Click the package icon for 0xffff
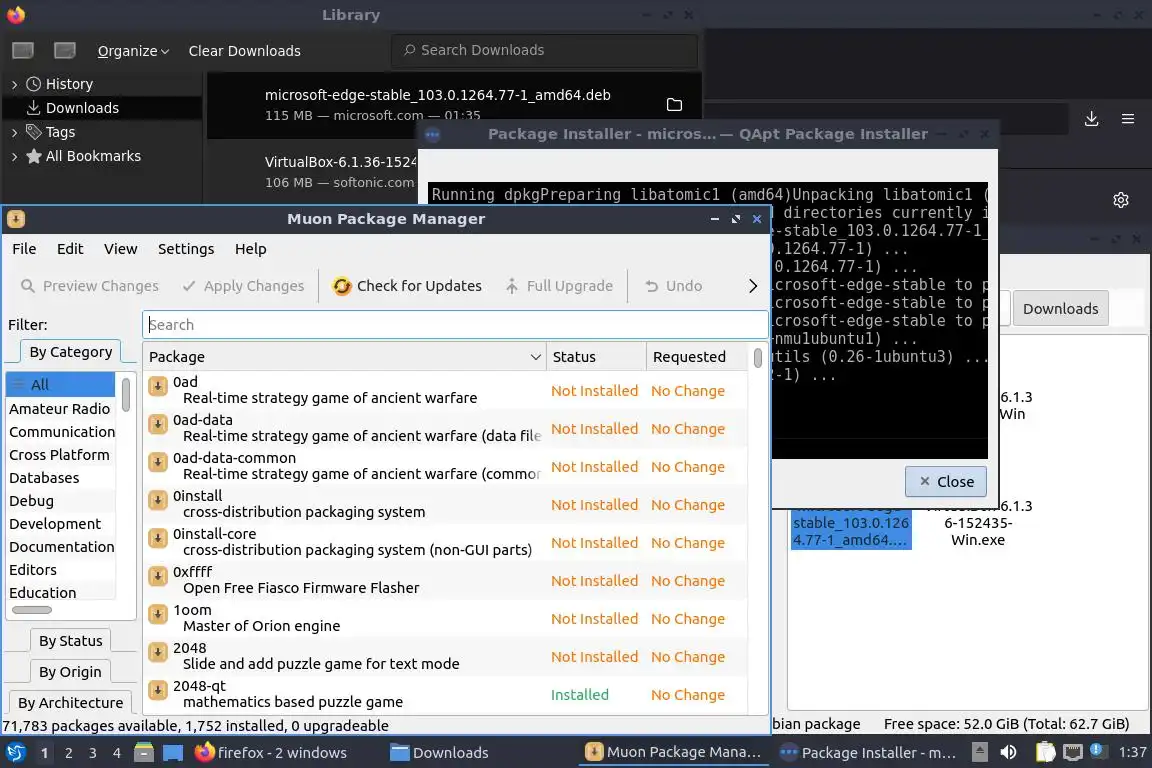The width and height of the screenshot is (1152, 768). [158, 577]
